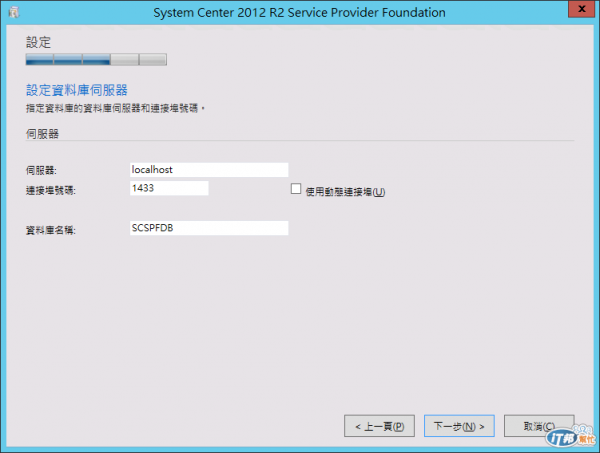Close the Service Provider Foundation setup window
Screen dimensions: 600x453
point(581,9)
